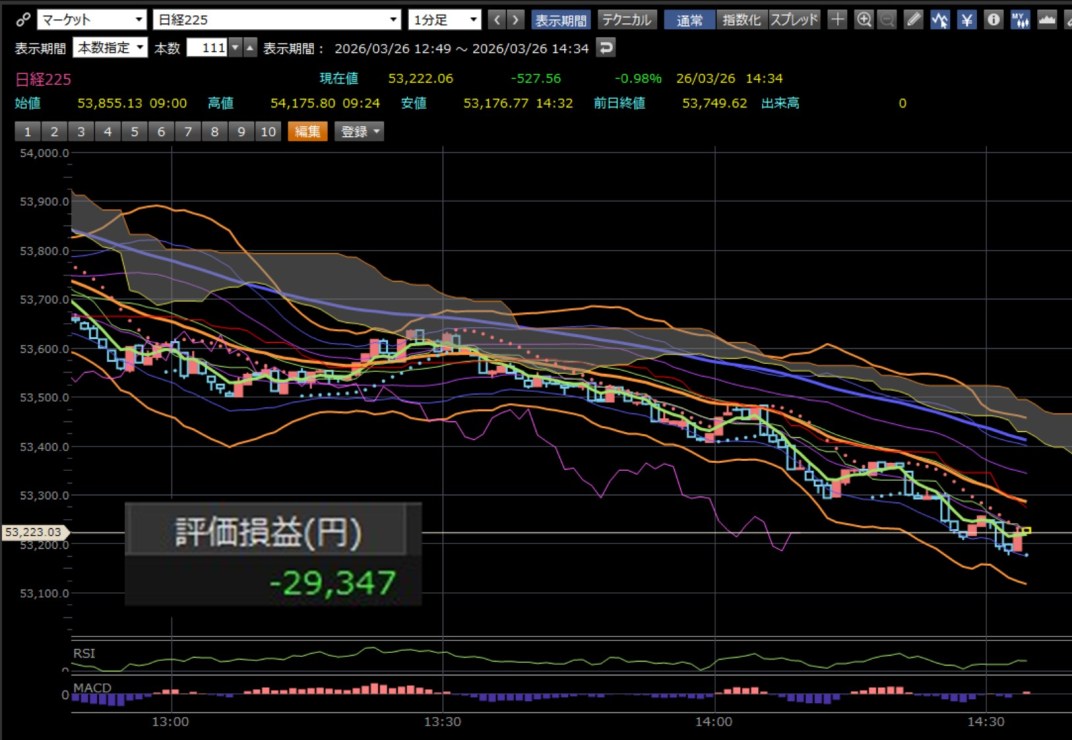1072x740 pixels.
Task: Open the information icon
Action: click(993, 20)
